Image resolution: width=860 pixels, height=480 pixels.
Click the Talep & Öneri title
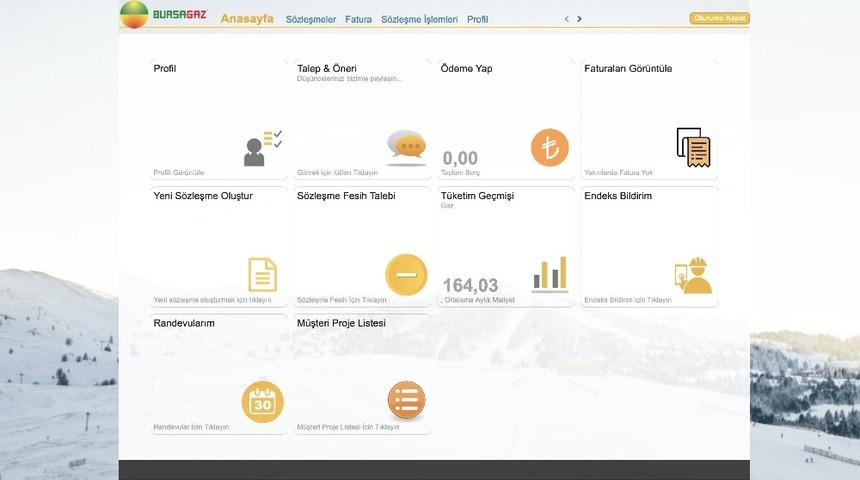[x=326, y=69]
